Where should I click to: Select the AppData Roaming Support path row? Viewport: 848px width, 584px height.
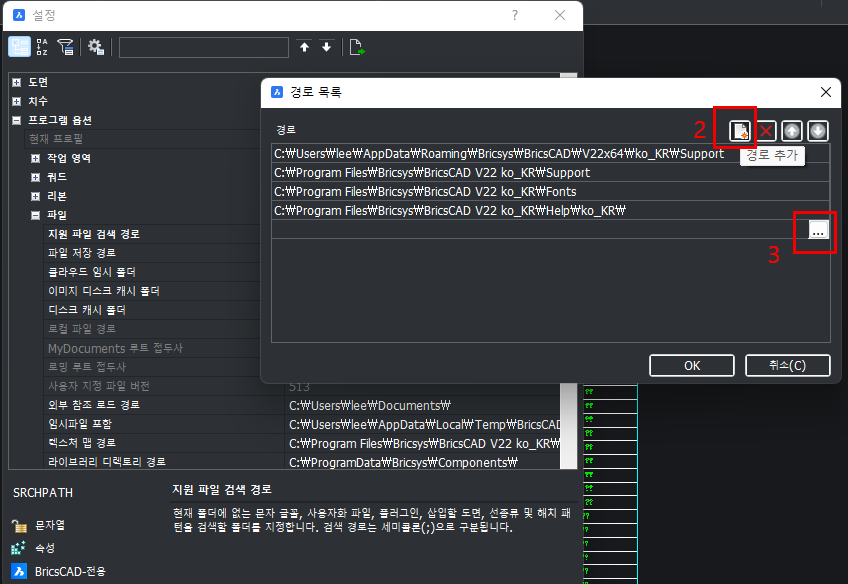(551, 154)
